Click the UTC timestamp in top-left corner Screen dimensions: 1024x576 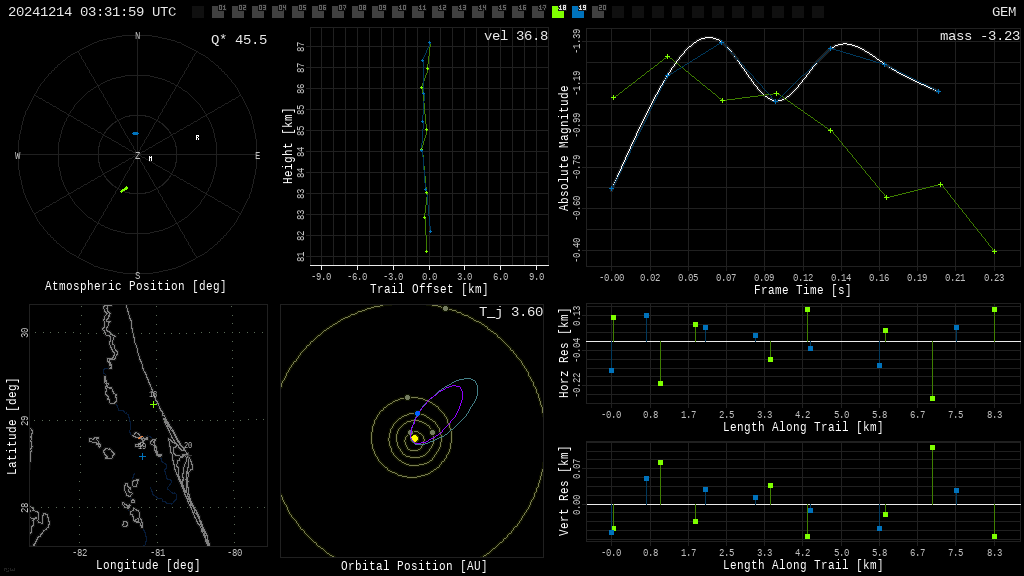coord(92,12)
